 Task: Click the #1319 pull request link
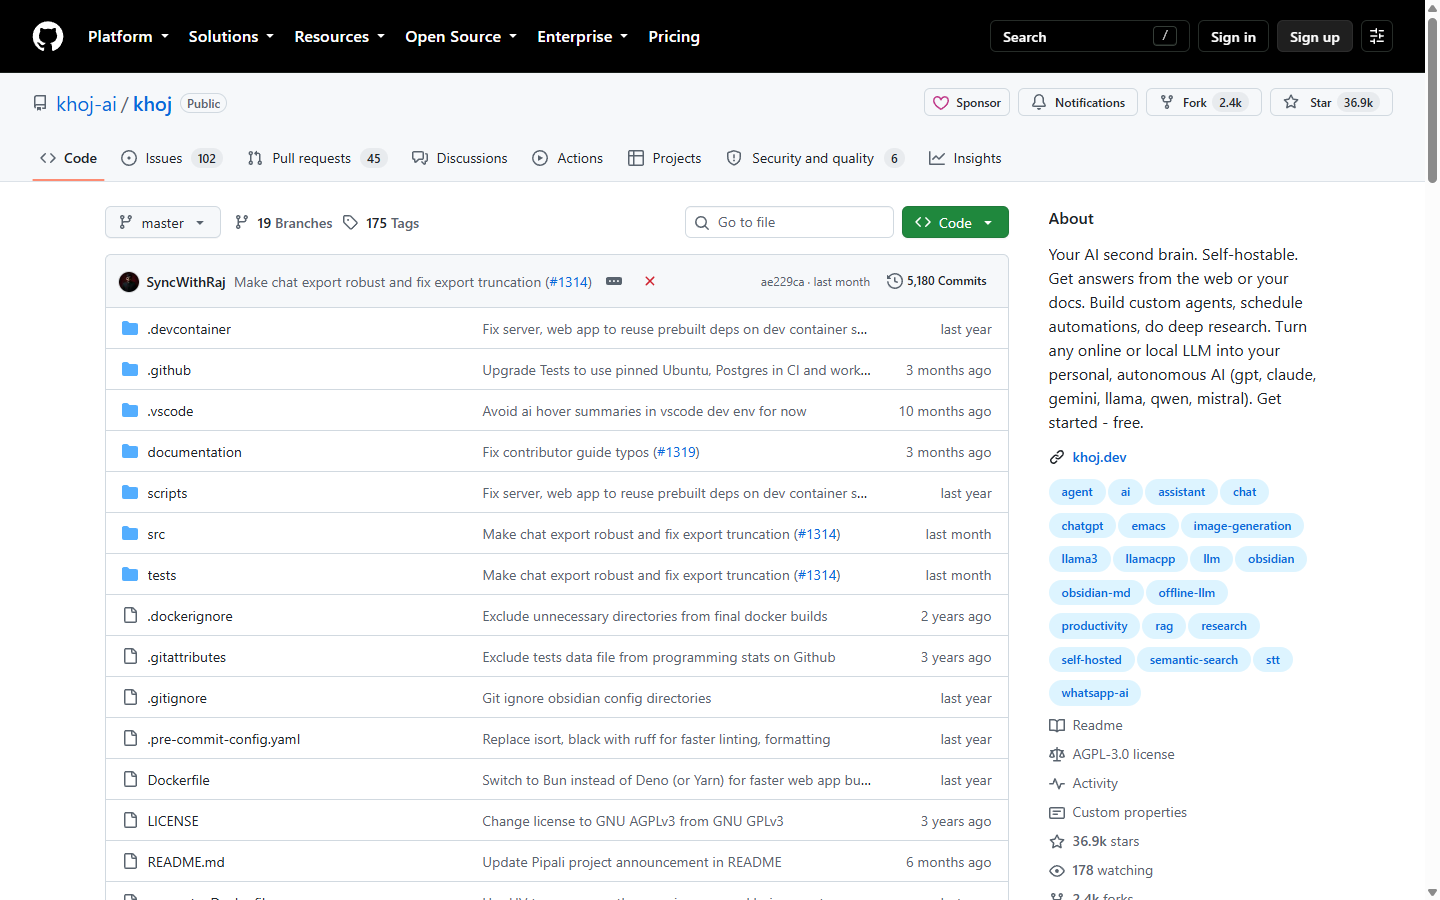click(676, 452)
